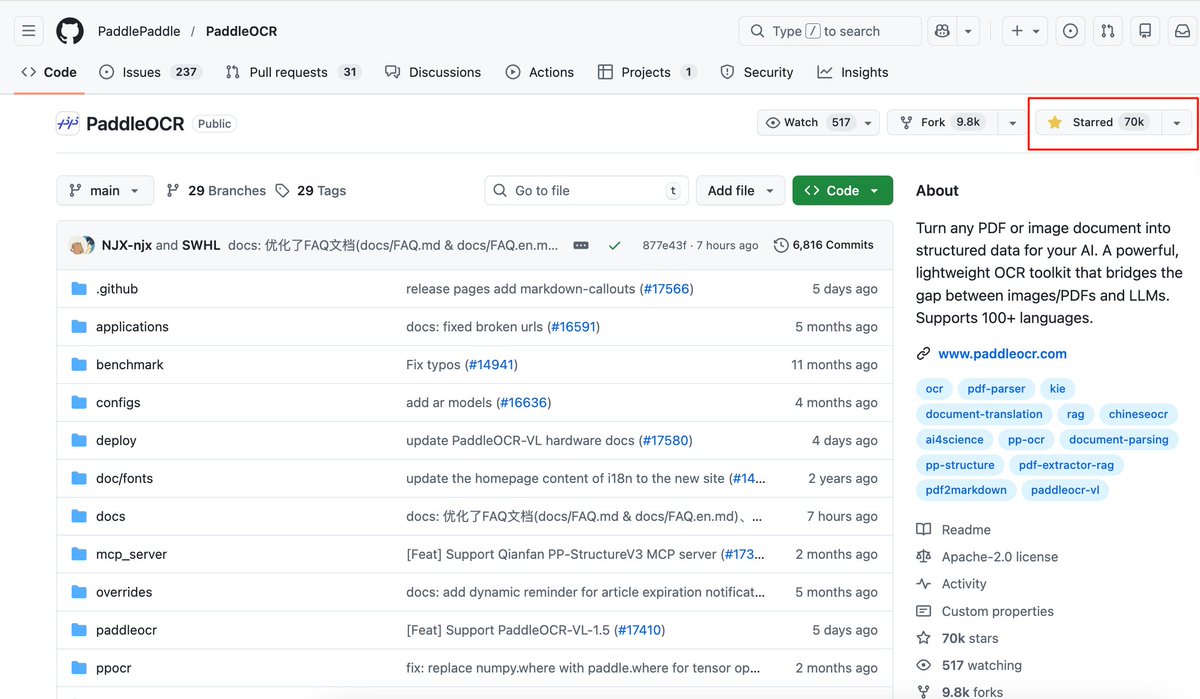
Task: Expand the star lists dropdown arrow
Action: 1177,123
